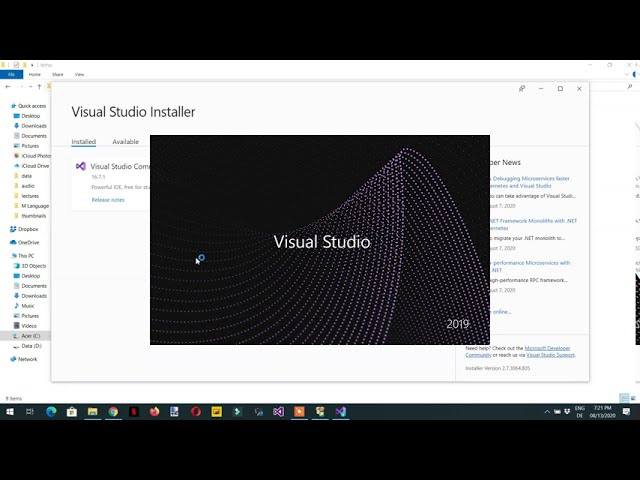Show hidden system tray icons

tap(547, 412)
